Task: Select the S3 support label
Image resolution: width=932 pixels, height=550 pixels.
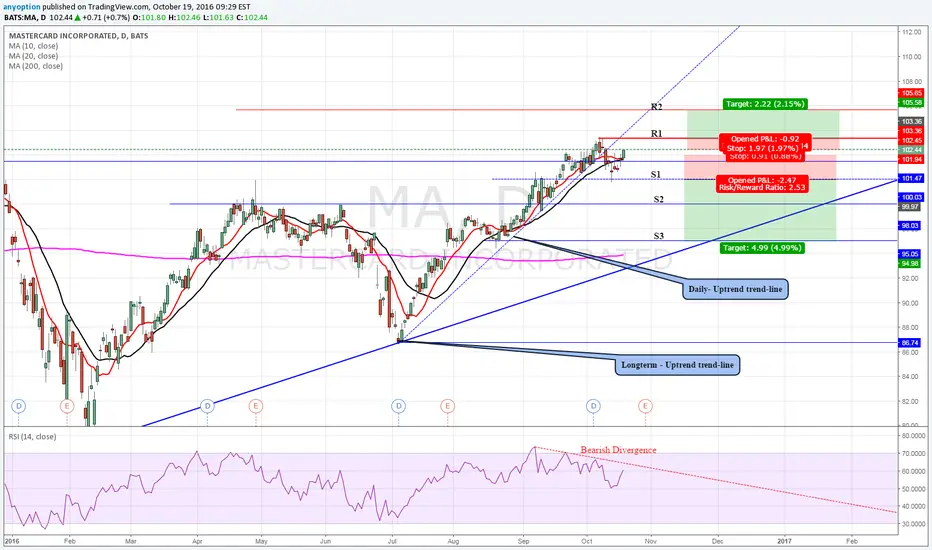Action: (659, 236)
